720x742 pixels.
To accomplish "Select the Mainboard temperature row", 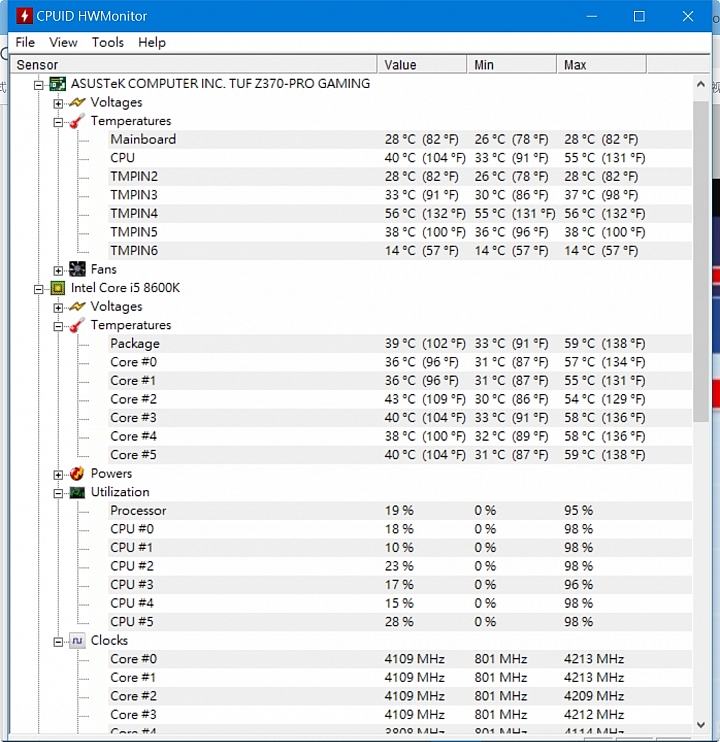I will pyautogui.click(x=400, y=140).
